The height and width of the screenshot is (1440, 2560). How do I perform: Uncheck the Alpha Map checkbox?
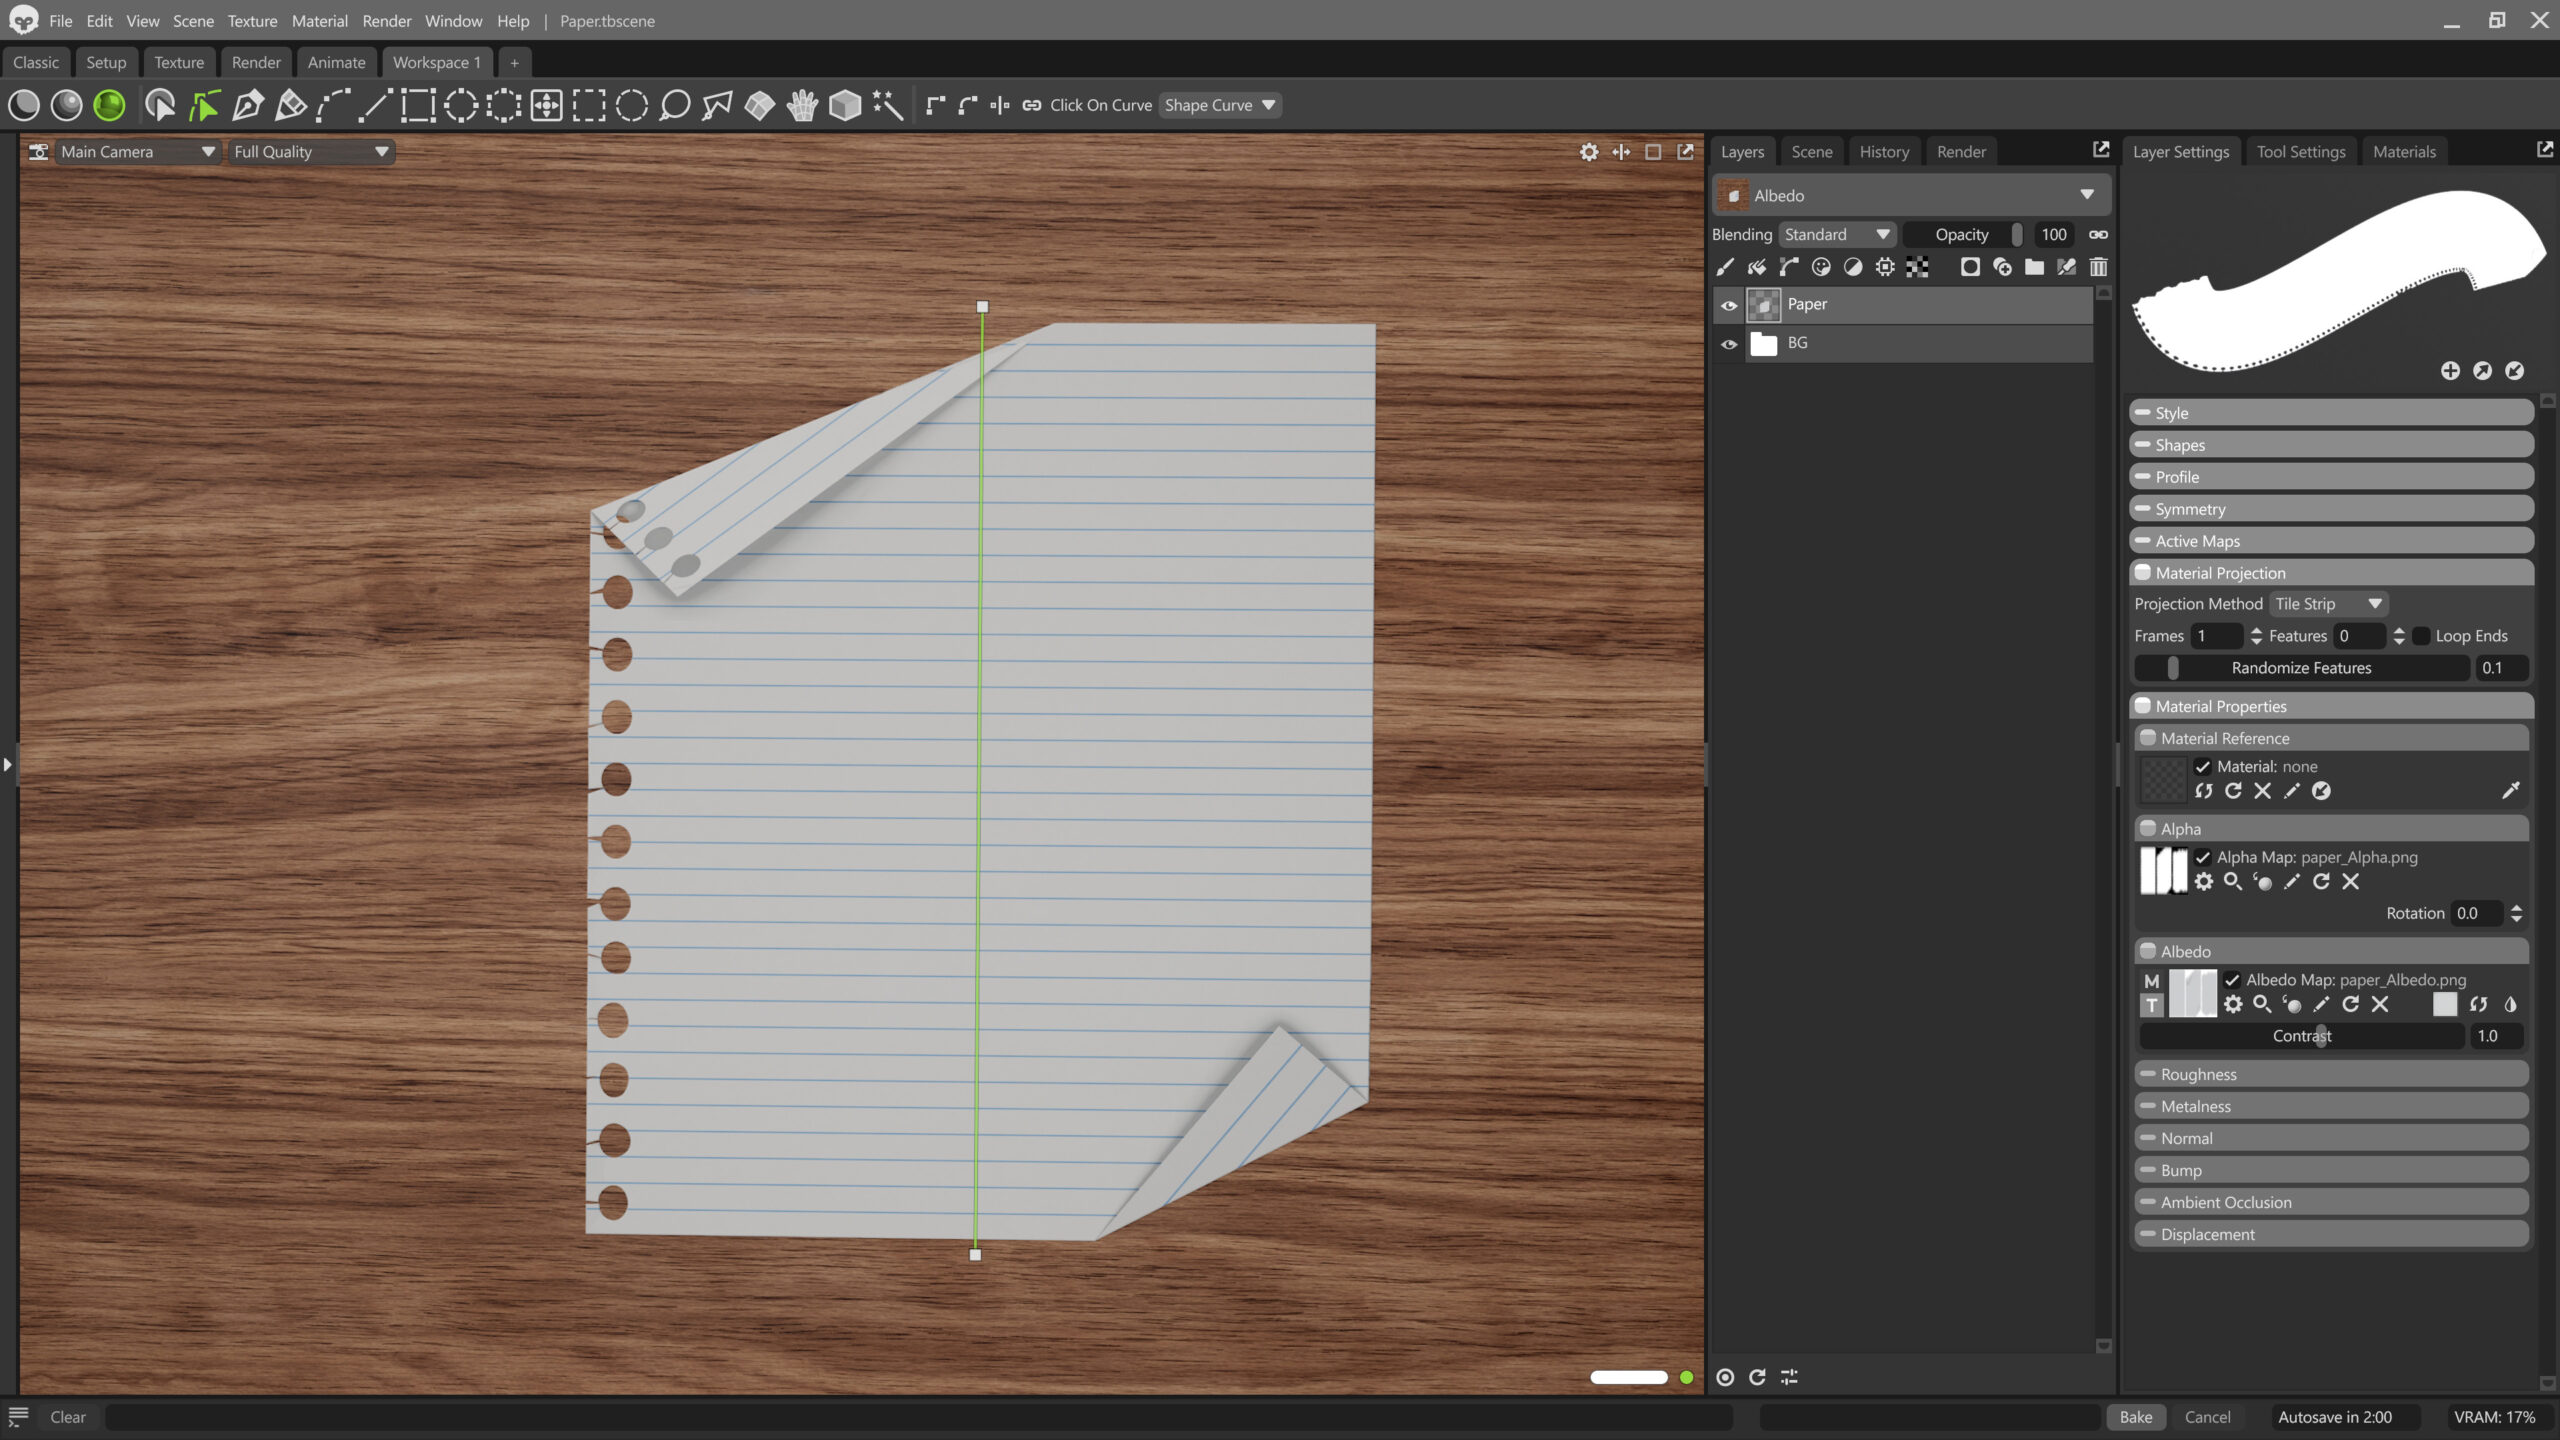[x=2202, y=857]
